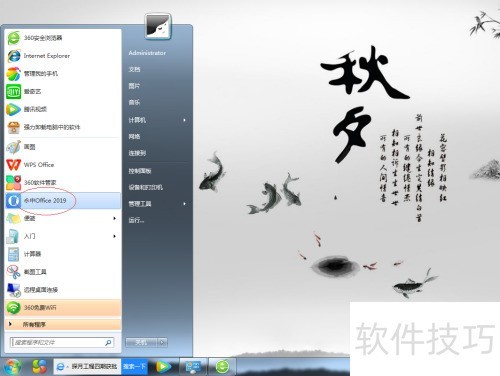The width and height of the screenshot is (500, 376).
Task: Open 便笺 Sticky Notes
Action: (63, 218)
